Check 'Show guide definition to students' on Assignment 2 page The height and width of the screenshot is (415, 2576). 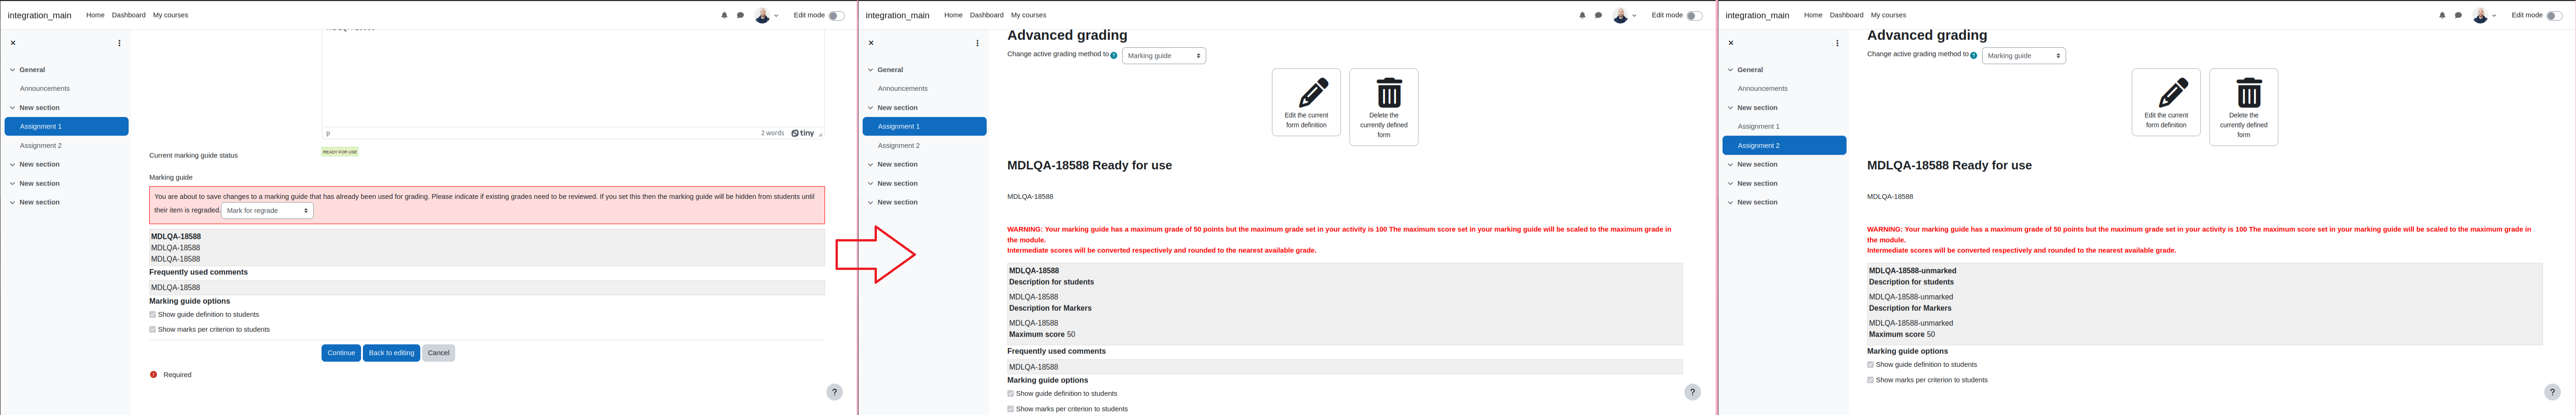(x=1871, y=365)
